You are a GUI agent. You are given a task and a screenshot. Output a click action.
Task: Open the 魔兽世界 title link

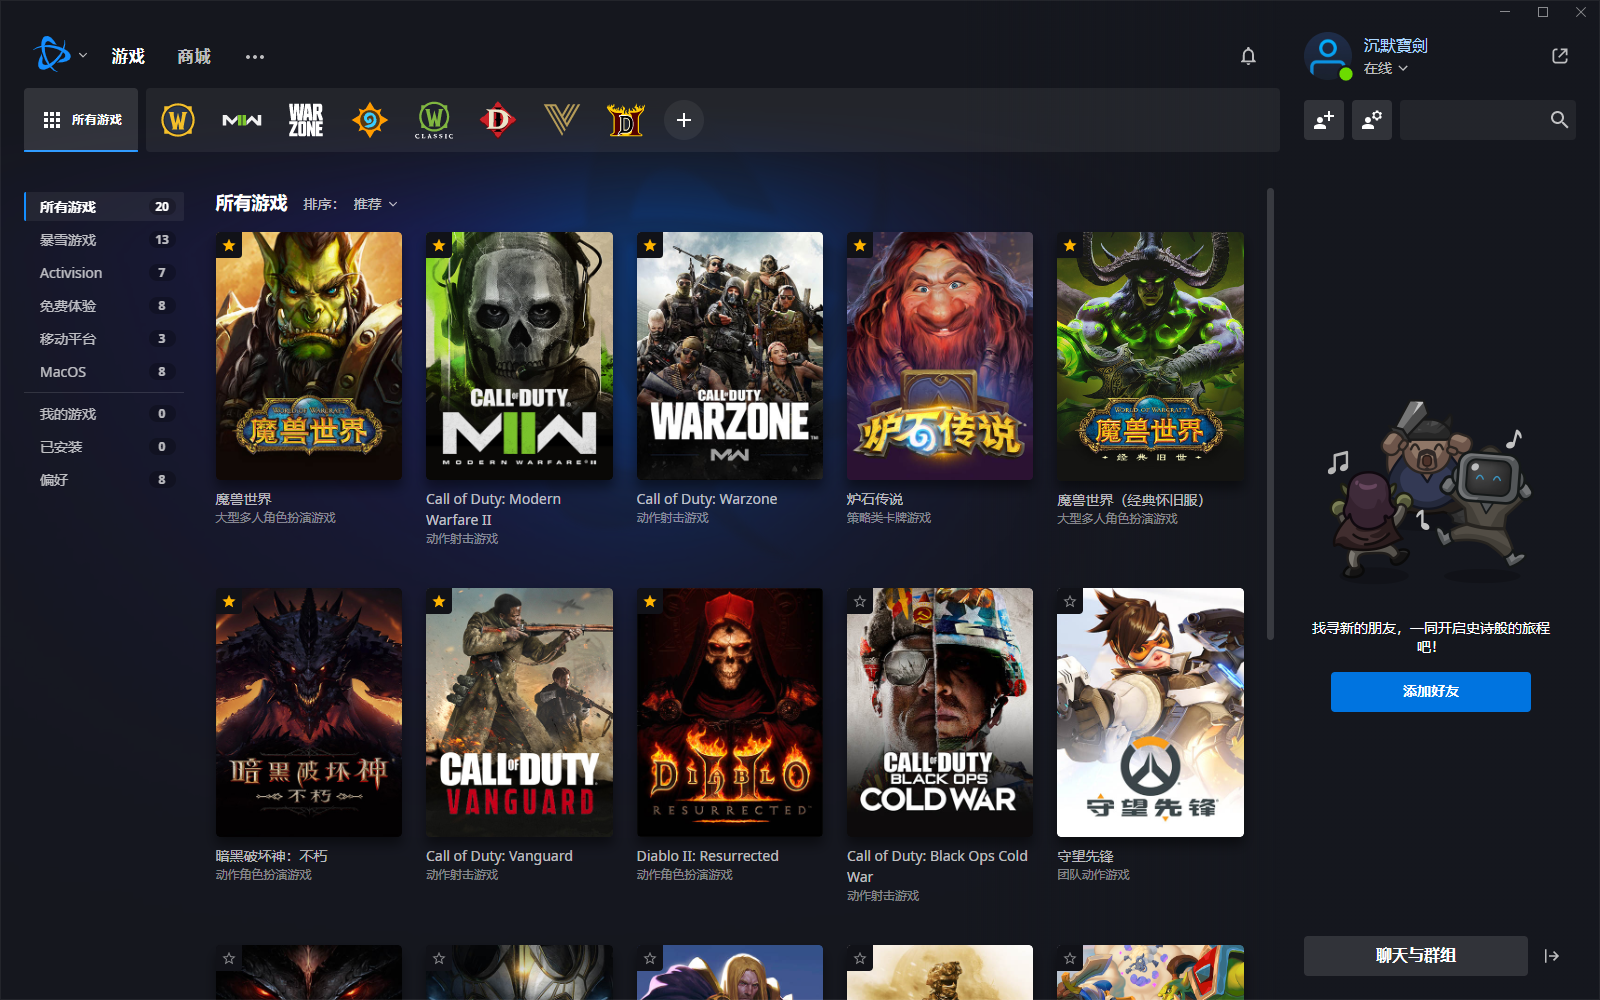244,499
